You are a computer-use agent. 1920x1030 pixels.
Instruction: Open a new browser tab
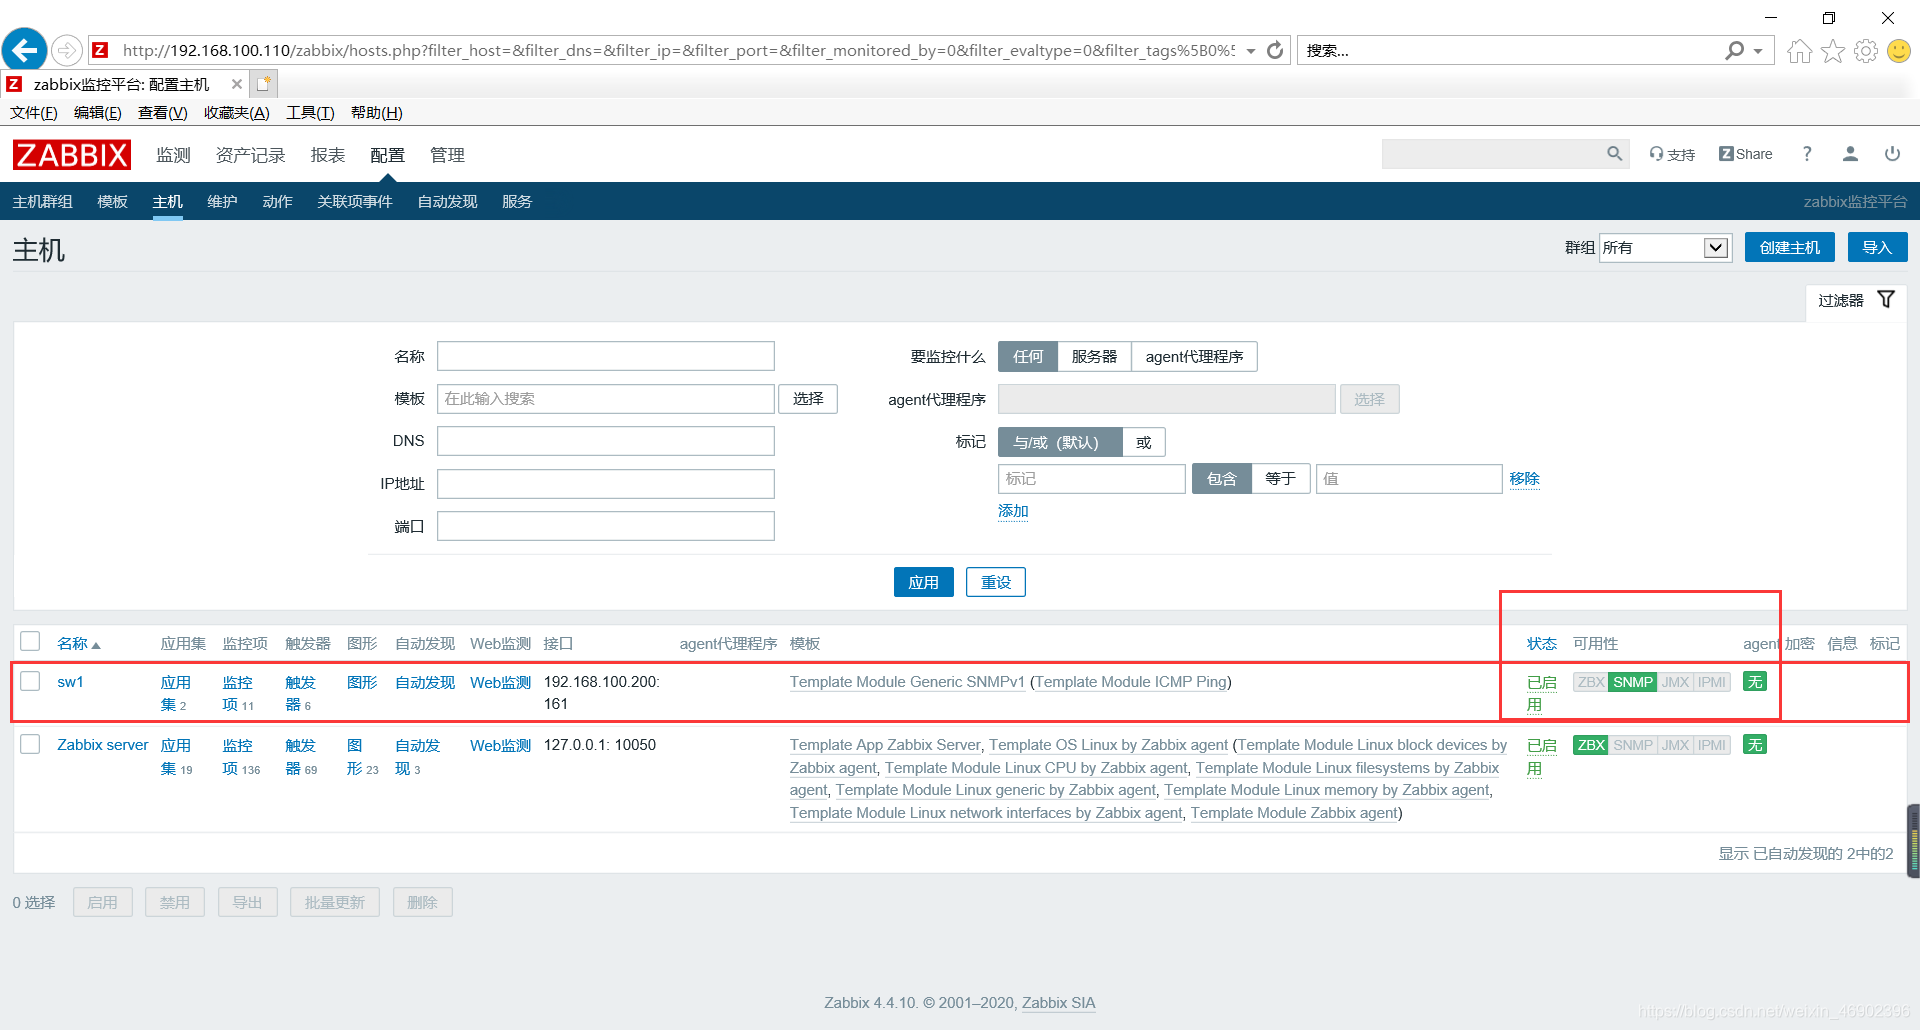(x=264, y=84)
